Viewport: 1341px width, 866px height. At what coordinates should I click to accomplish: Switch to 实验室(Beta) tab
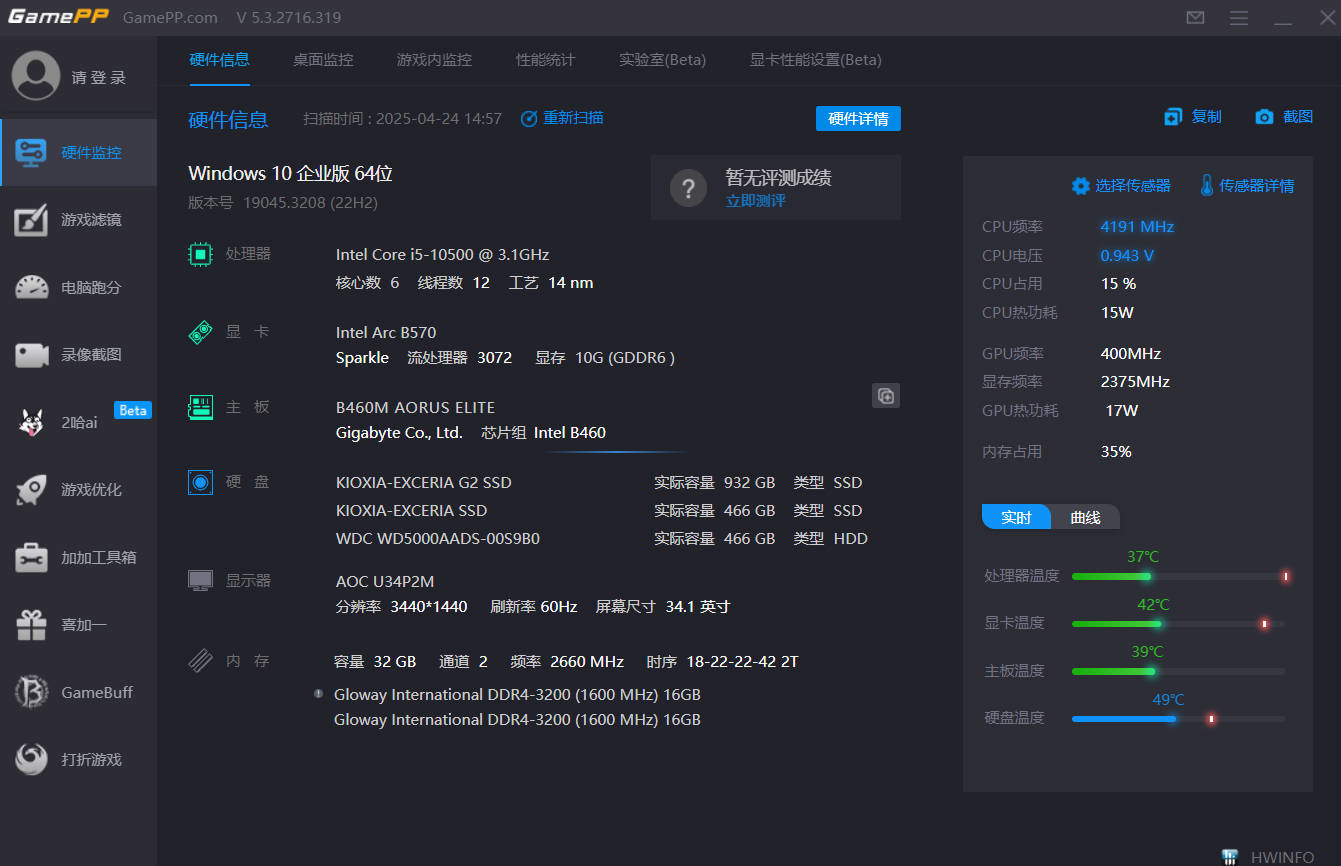pos(662,59)
